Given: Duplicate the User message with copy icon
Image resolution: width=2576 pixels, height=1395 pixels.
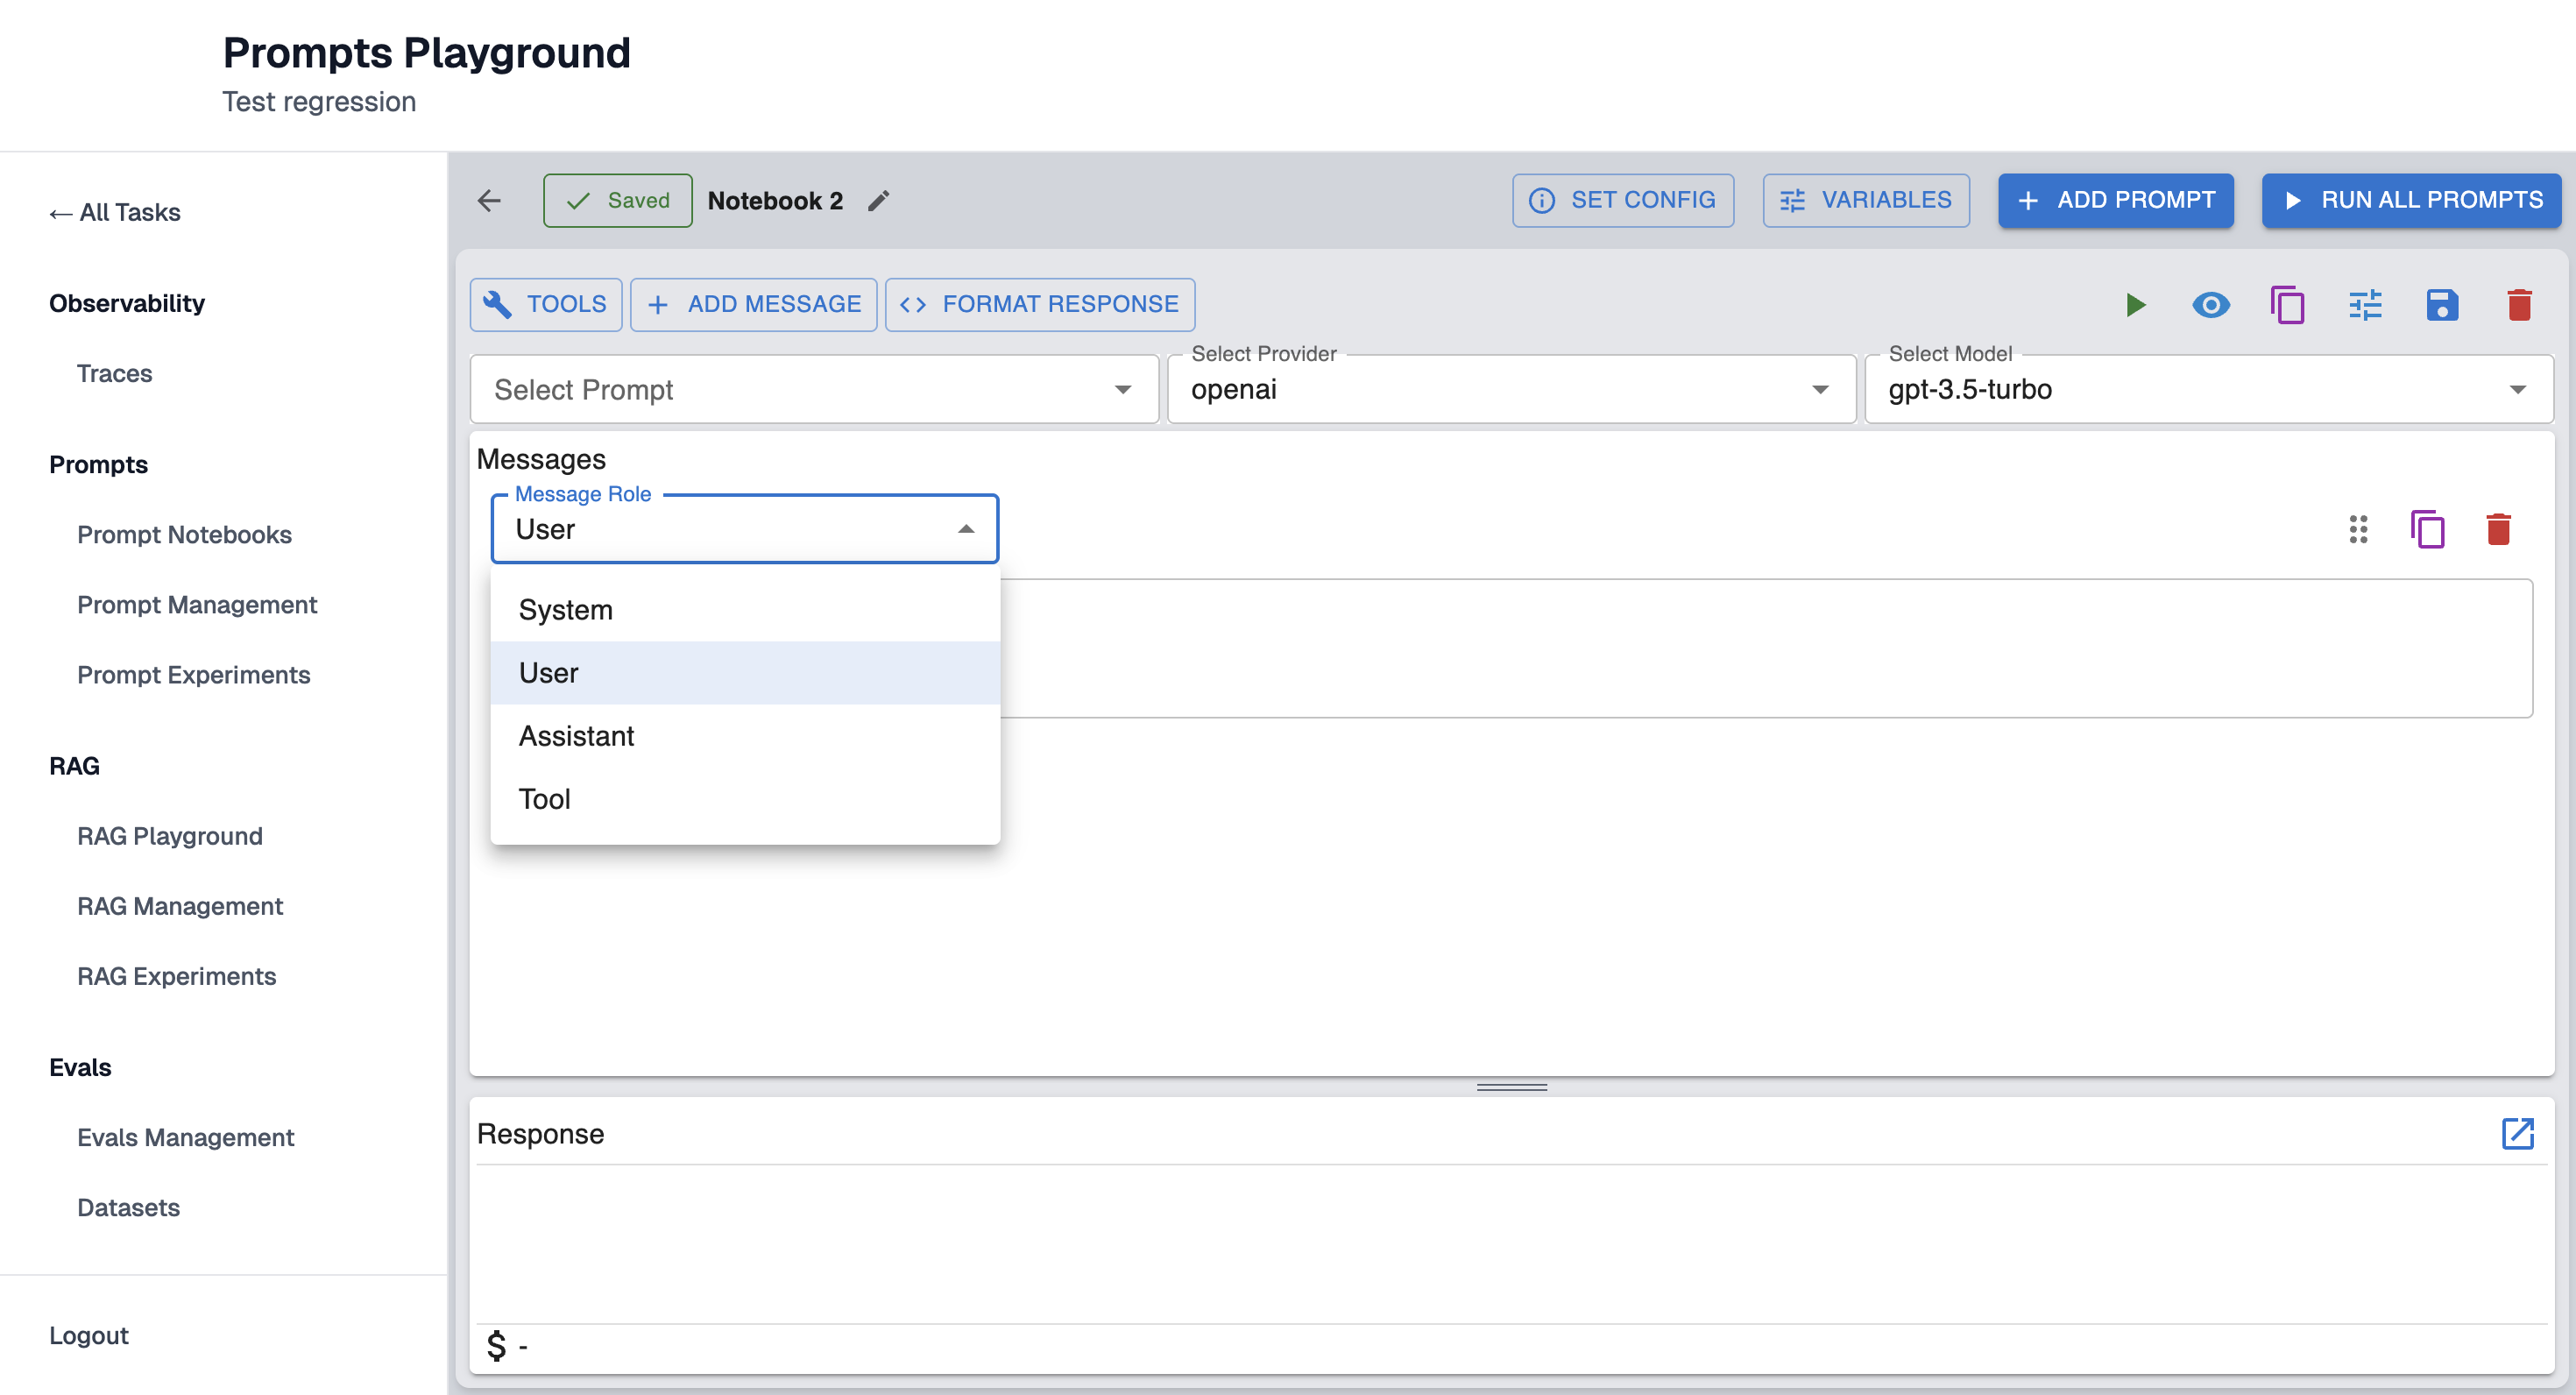Looking at the screenshot, I should pyautogui.click(x=2428, y=529).
